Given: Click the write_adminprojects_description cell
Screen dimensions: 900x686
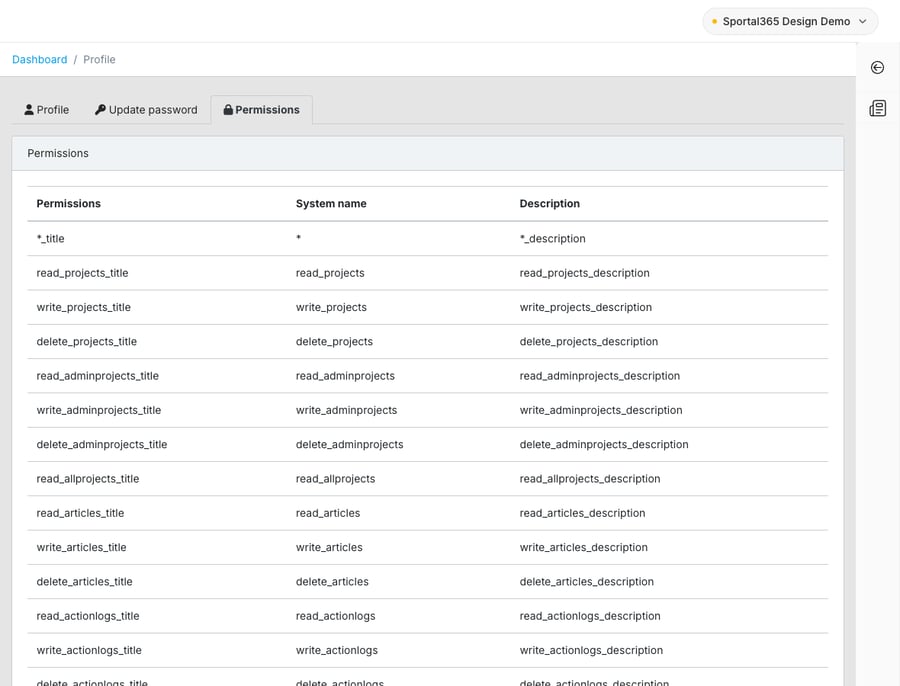Looking at the screenshot, I should [669, 410].
